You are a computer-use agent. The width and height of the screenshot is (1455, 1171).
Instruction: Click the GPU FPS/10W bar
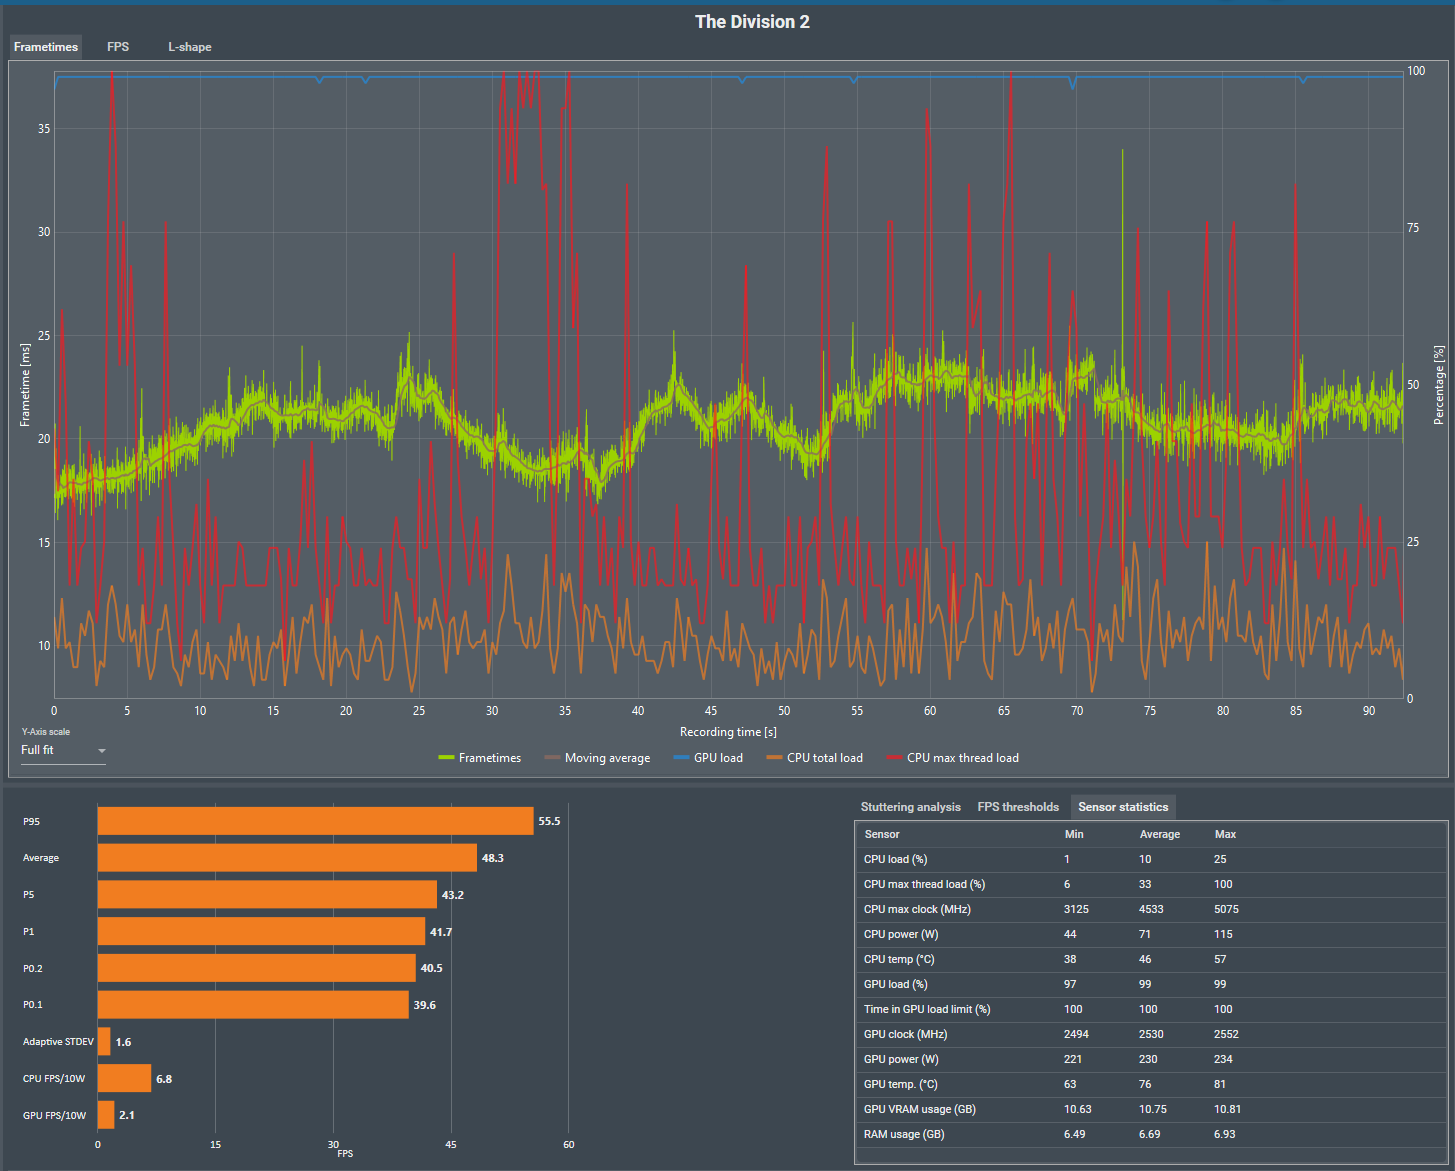(x=106, y=1115)
